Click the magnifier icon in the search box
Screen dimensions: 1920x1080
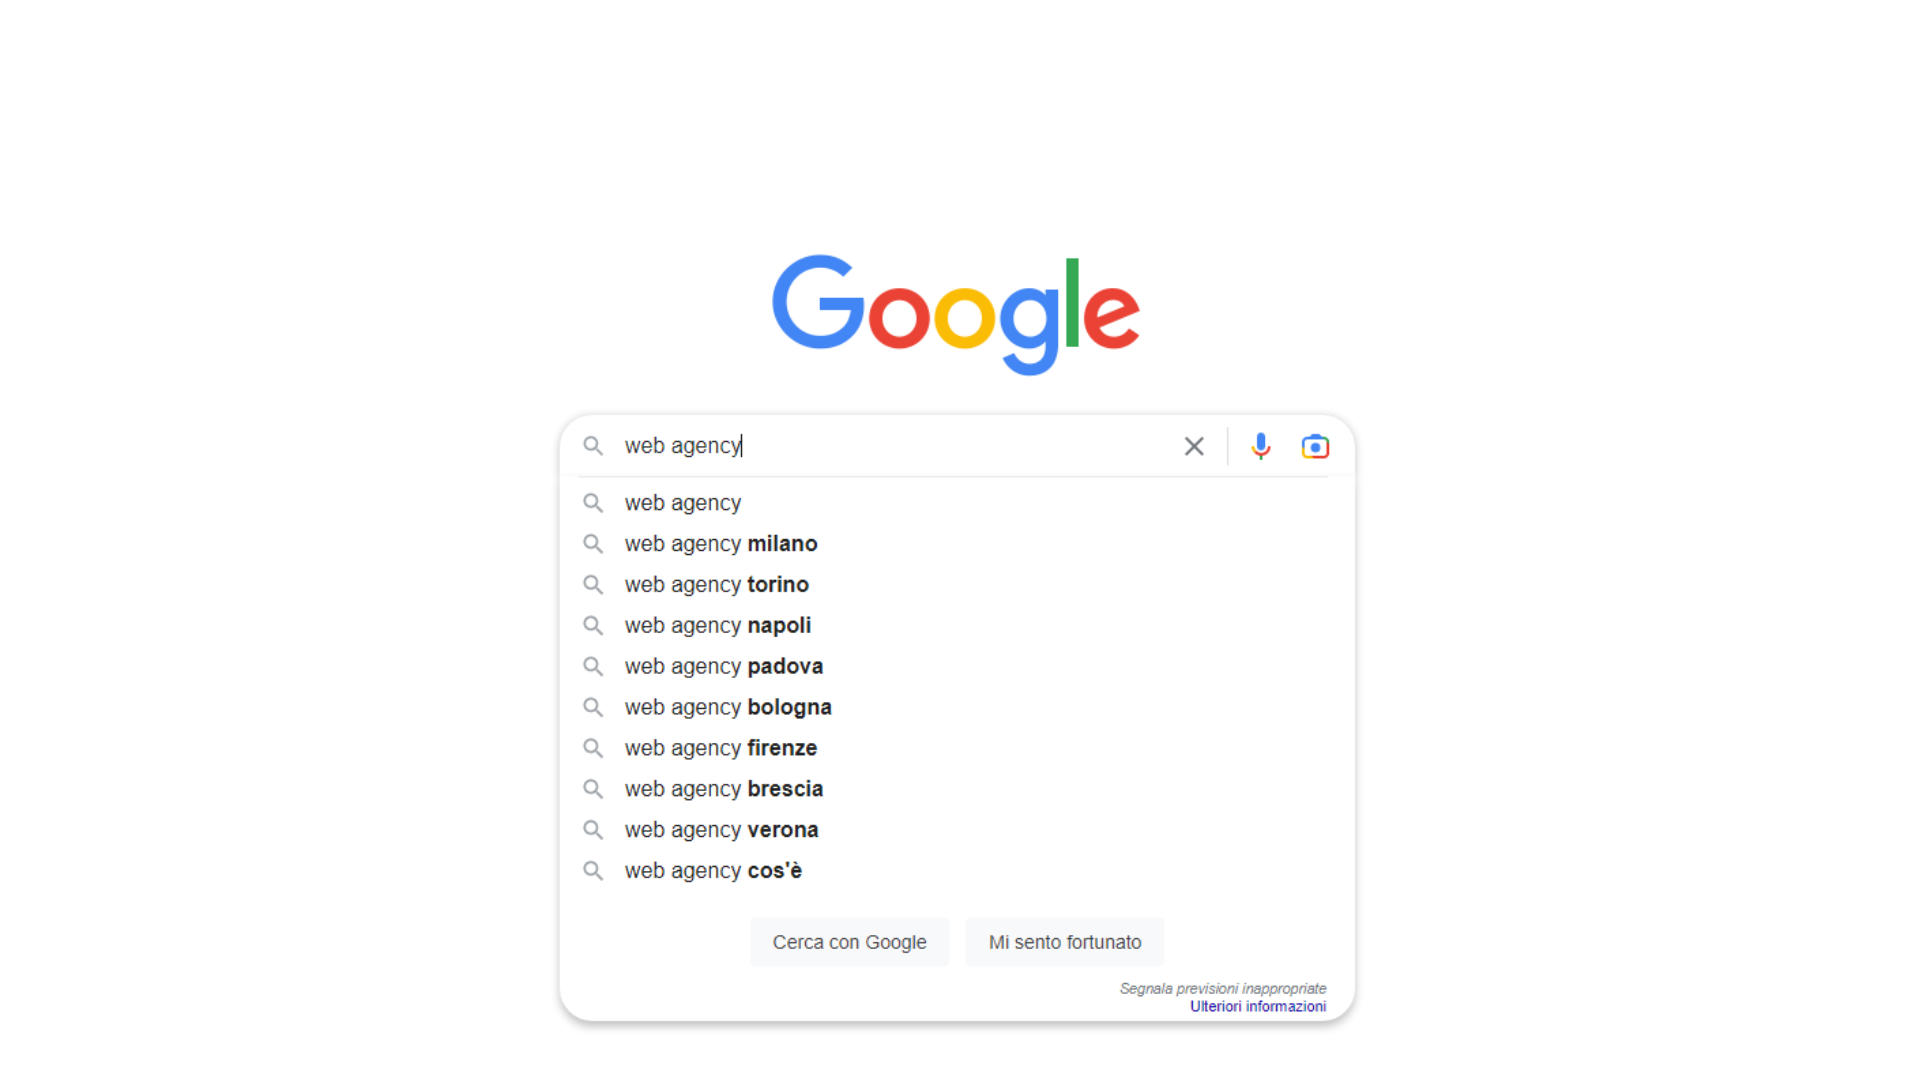593,446
